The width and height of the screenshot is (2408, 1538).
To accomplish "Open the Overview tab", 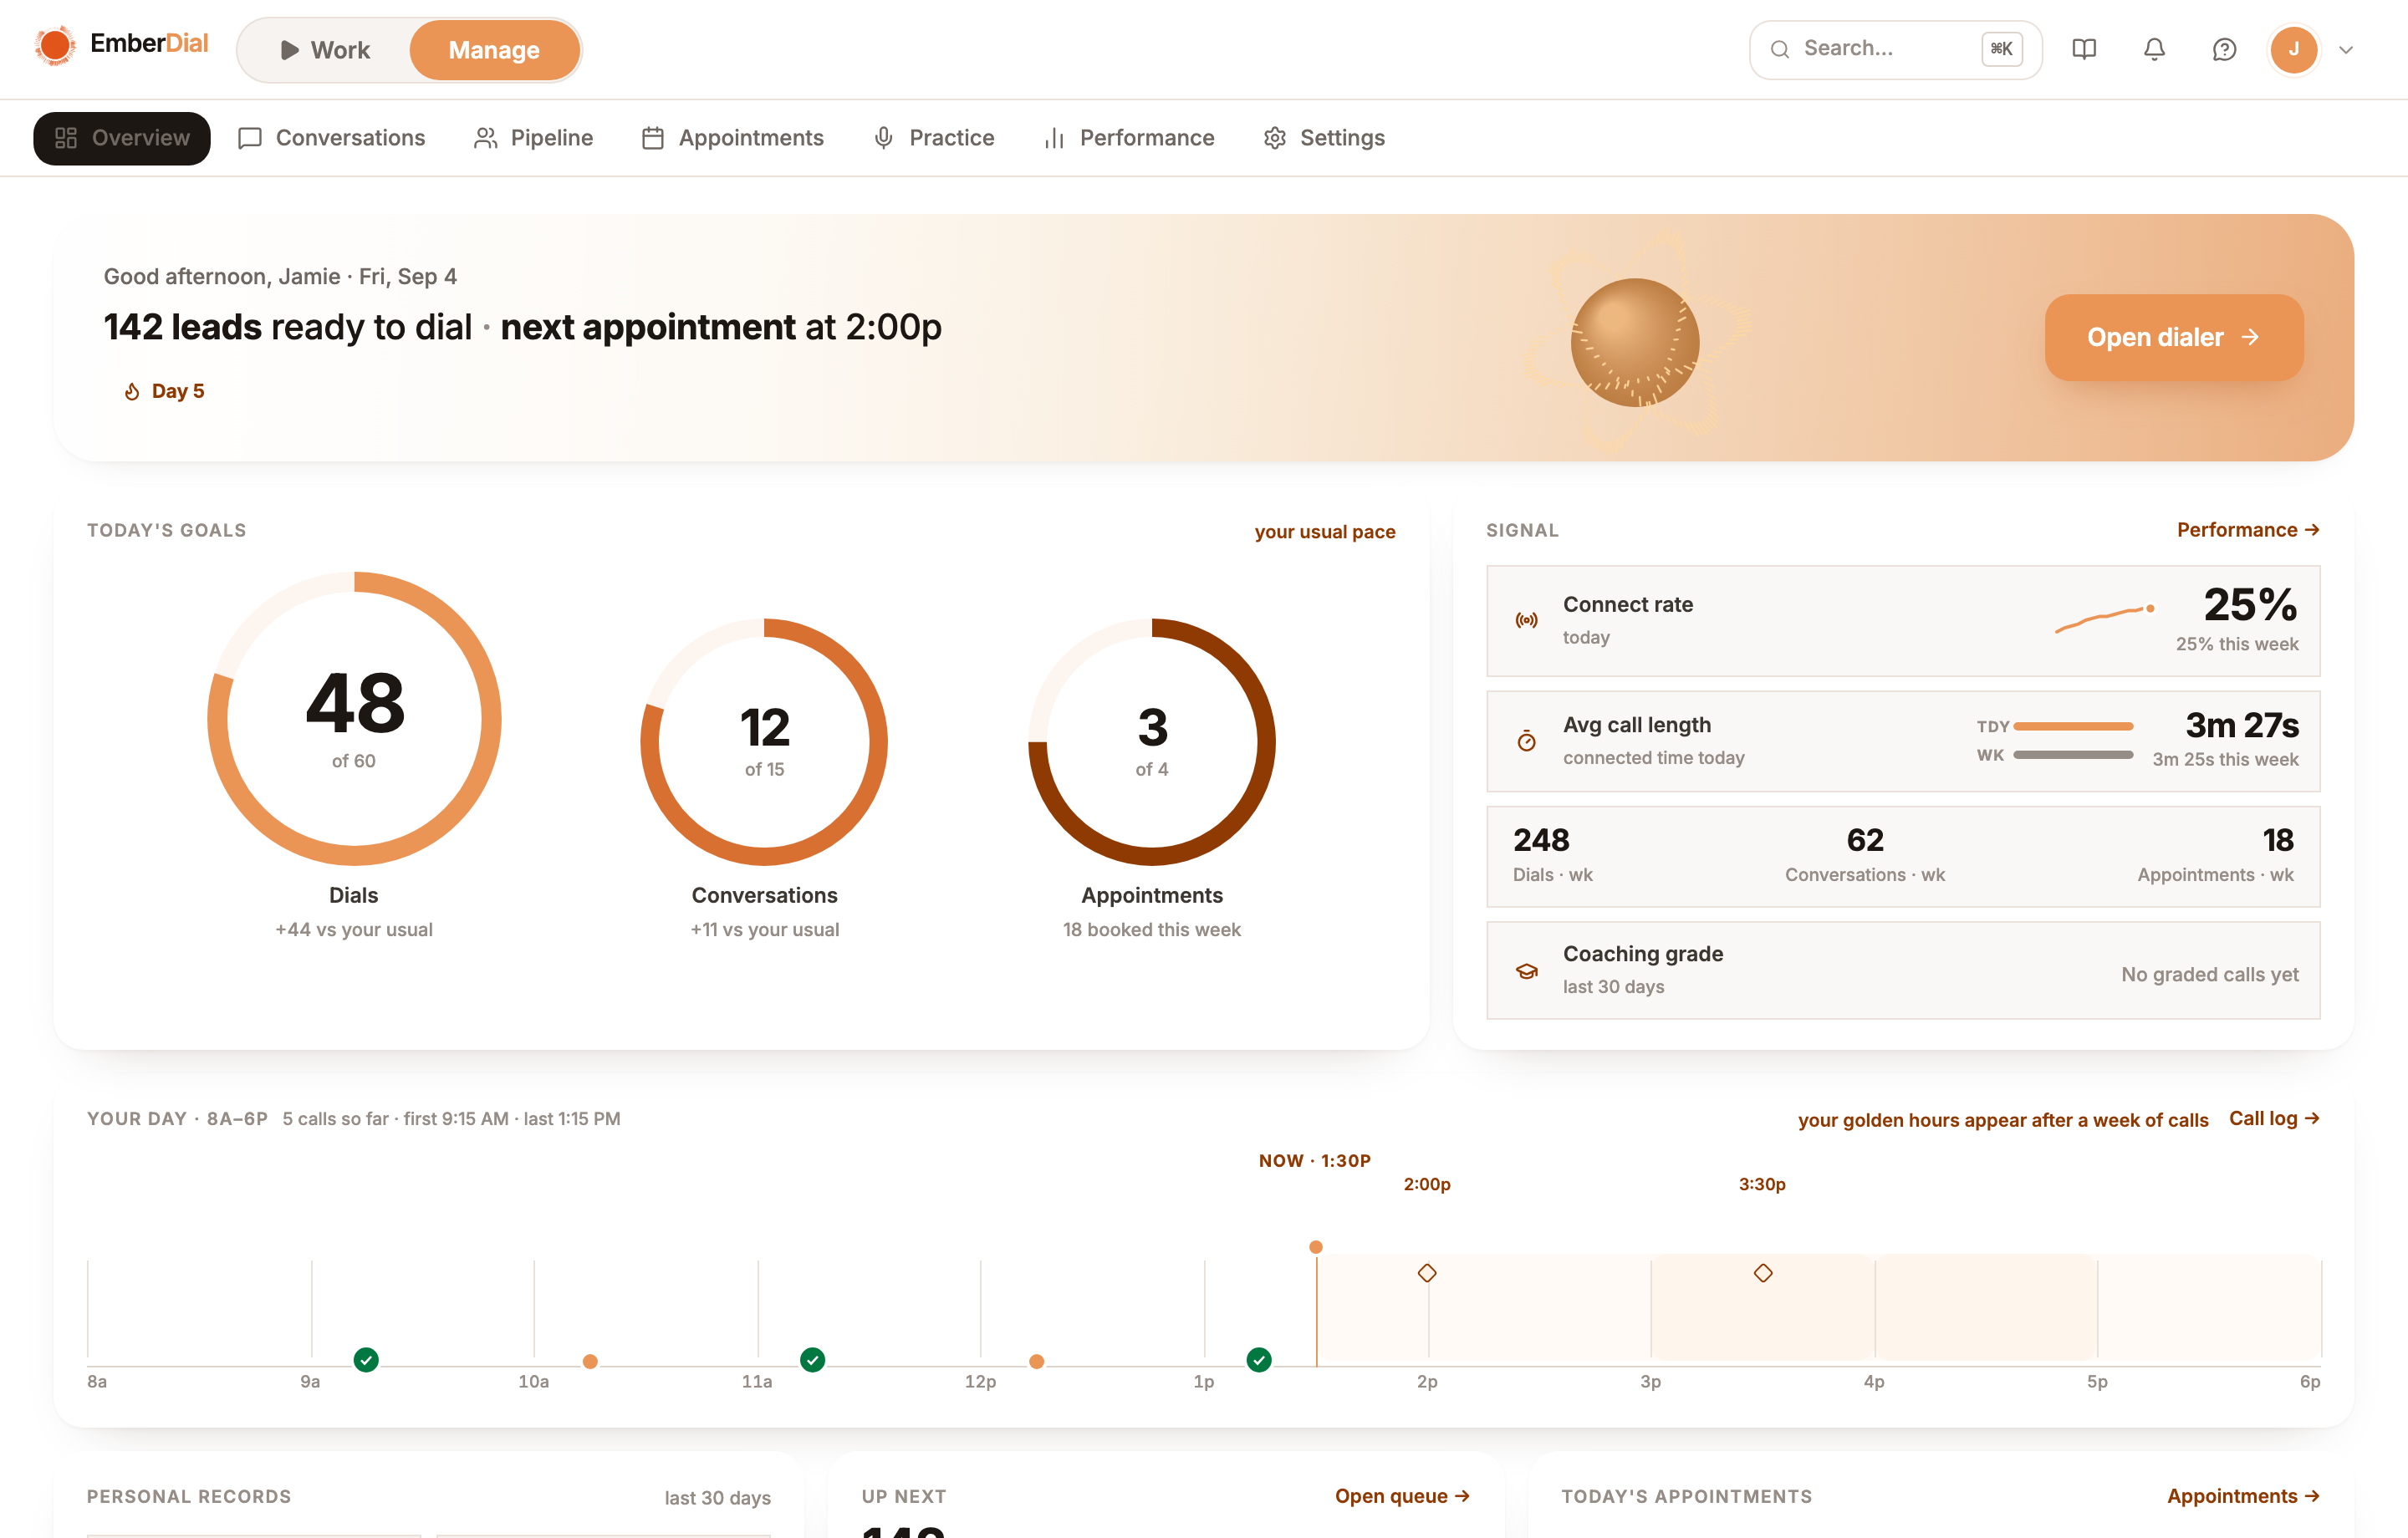I will pos(122,138).
